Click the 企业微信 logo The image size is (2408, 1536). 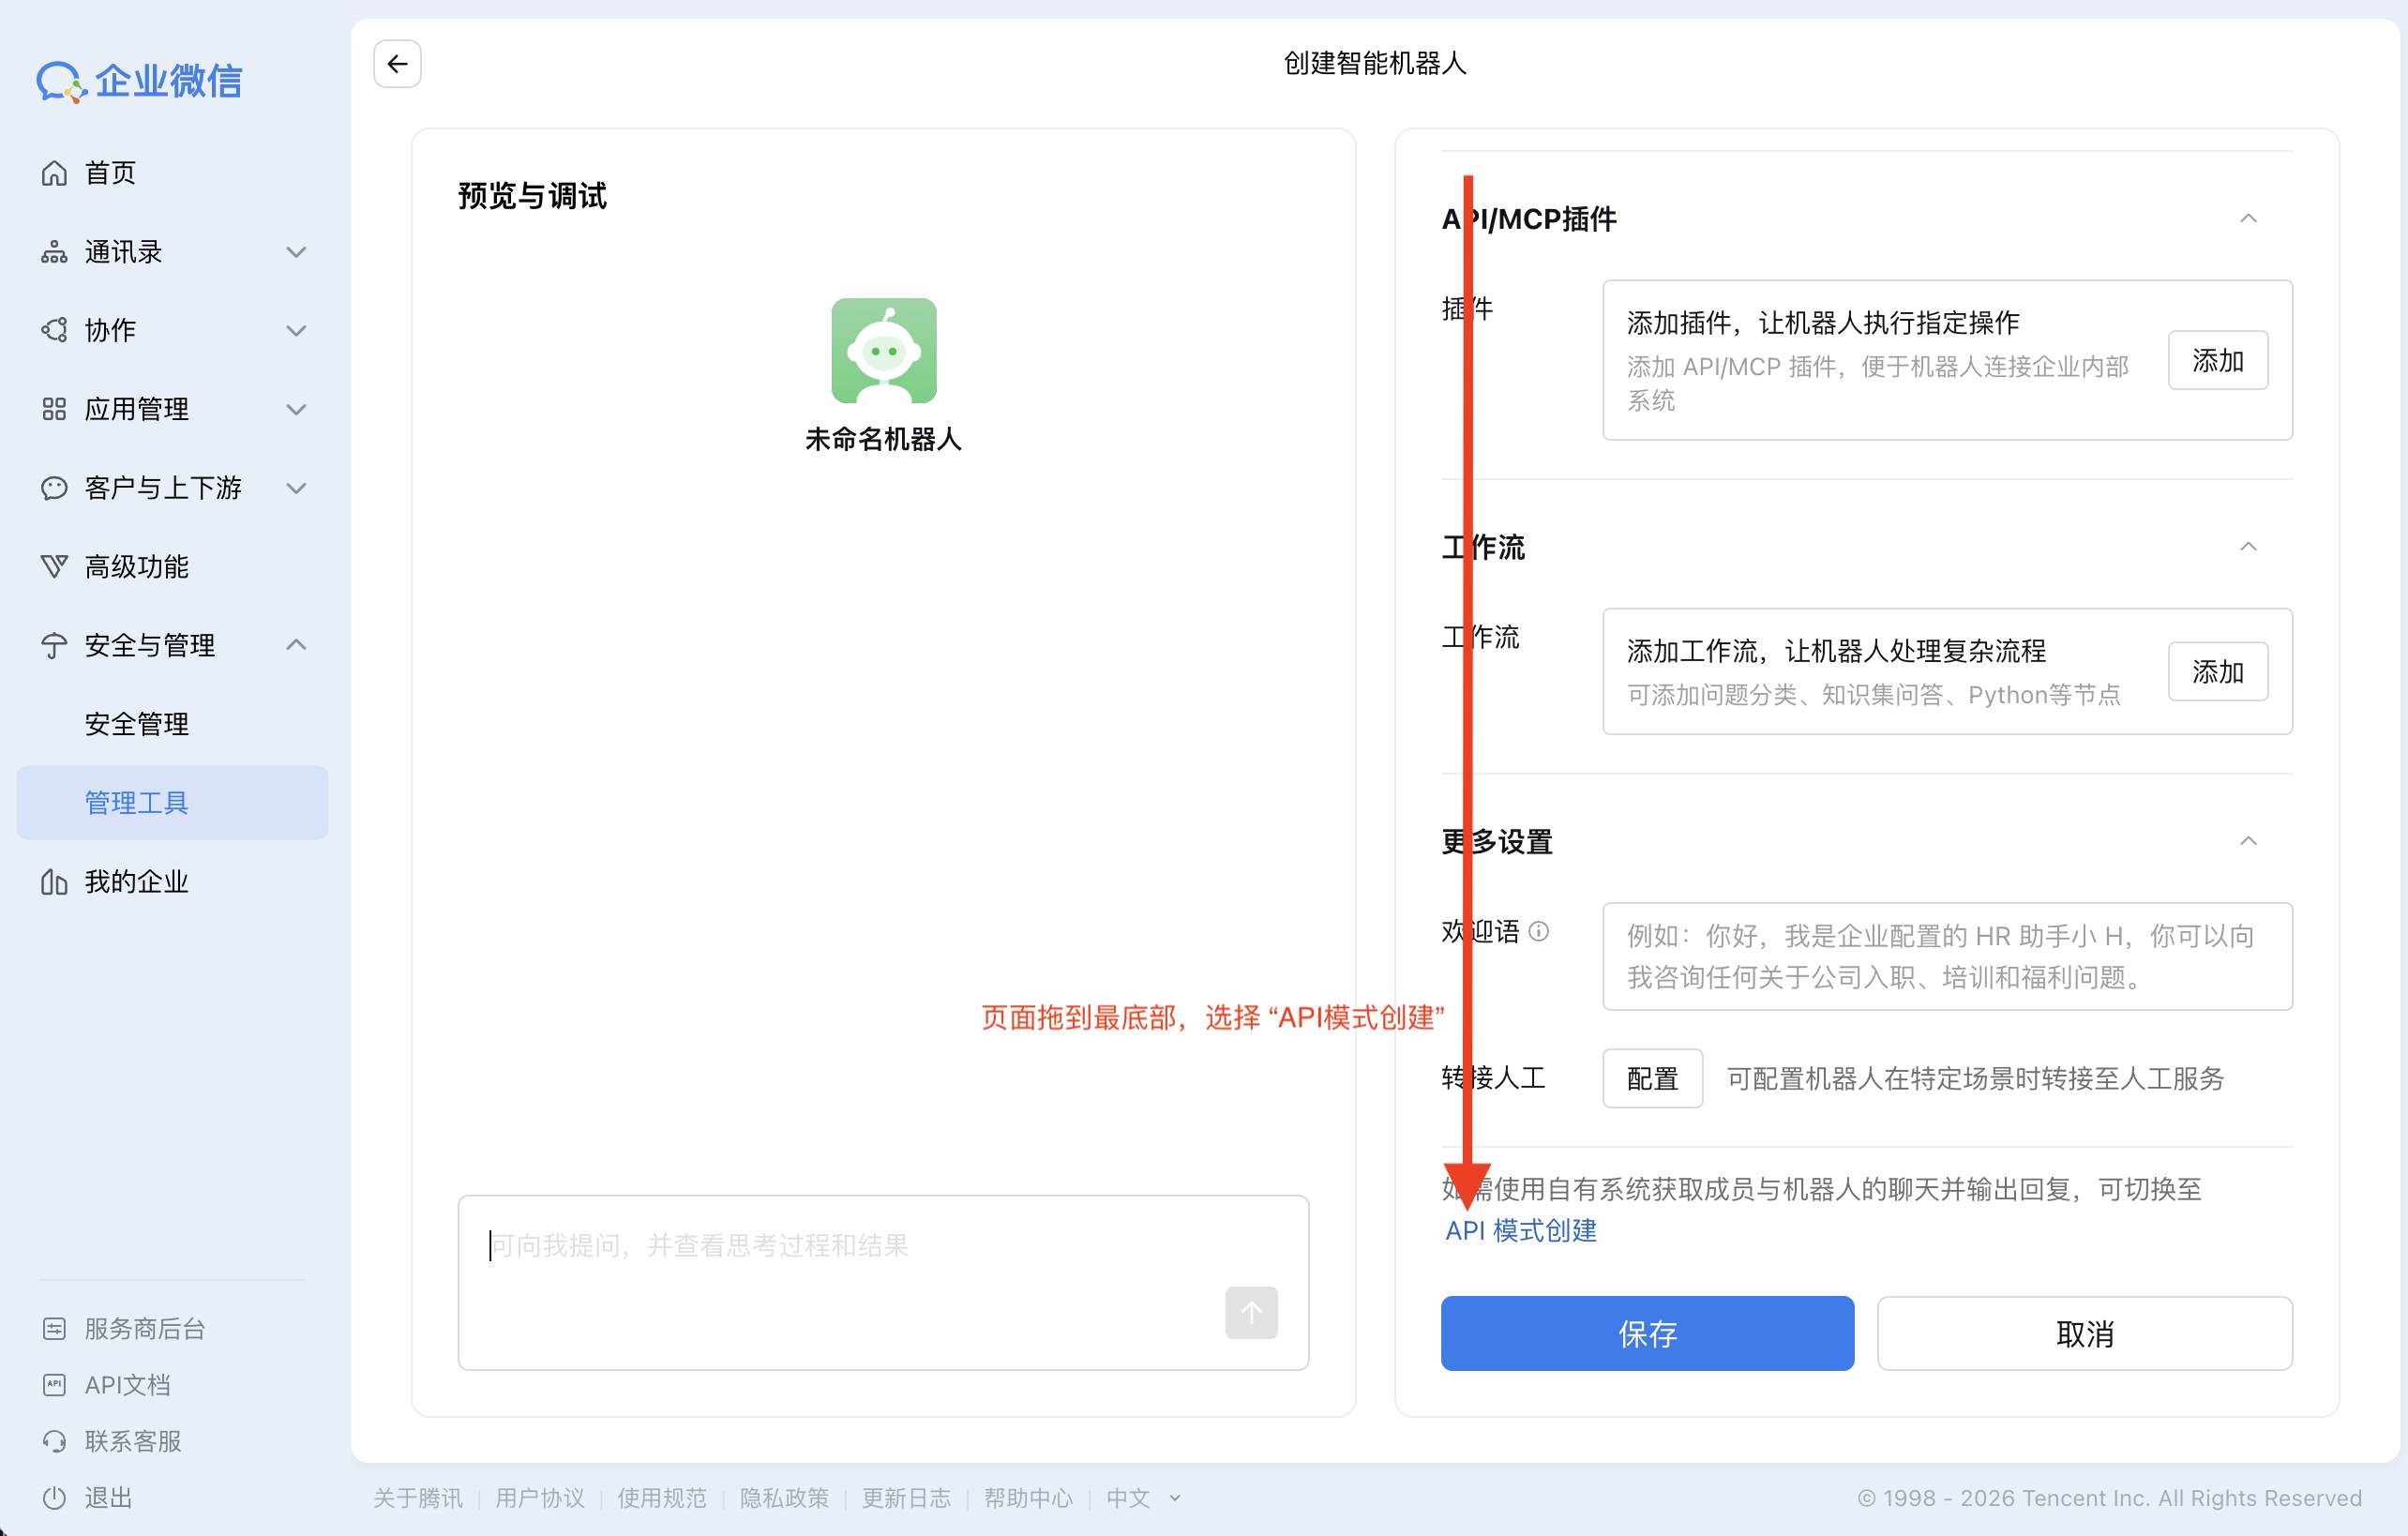pyautogui.click(x=140, y=81)
